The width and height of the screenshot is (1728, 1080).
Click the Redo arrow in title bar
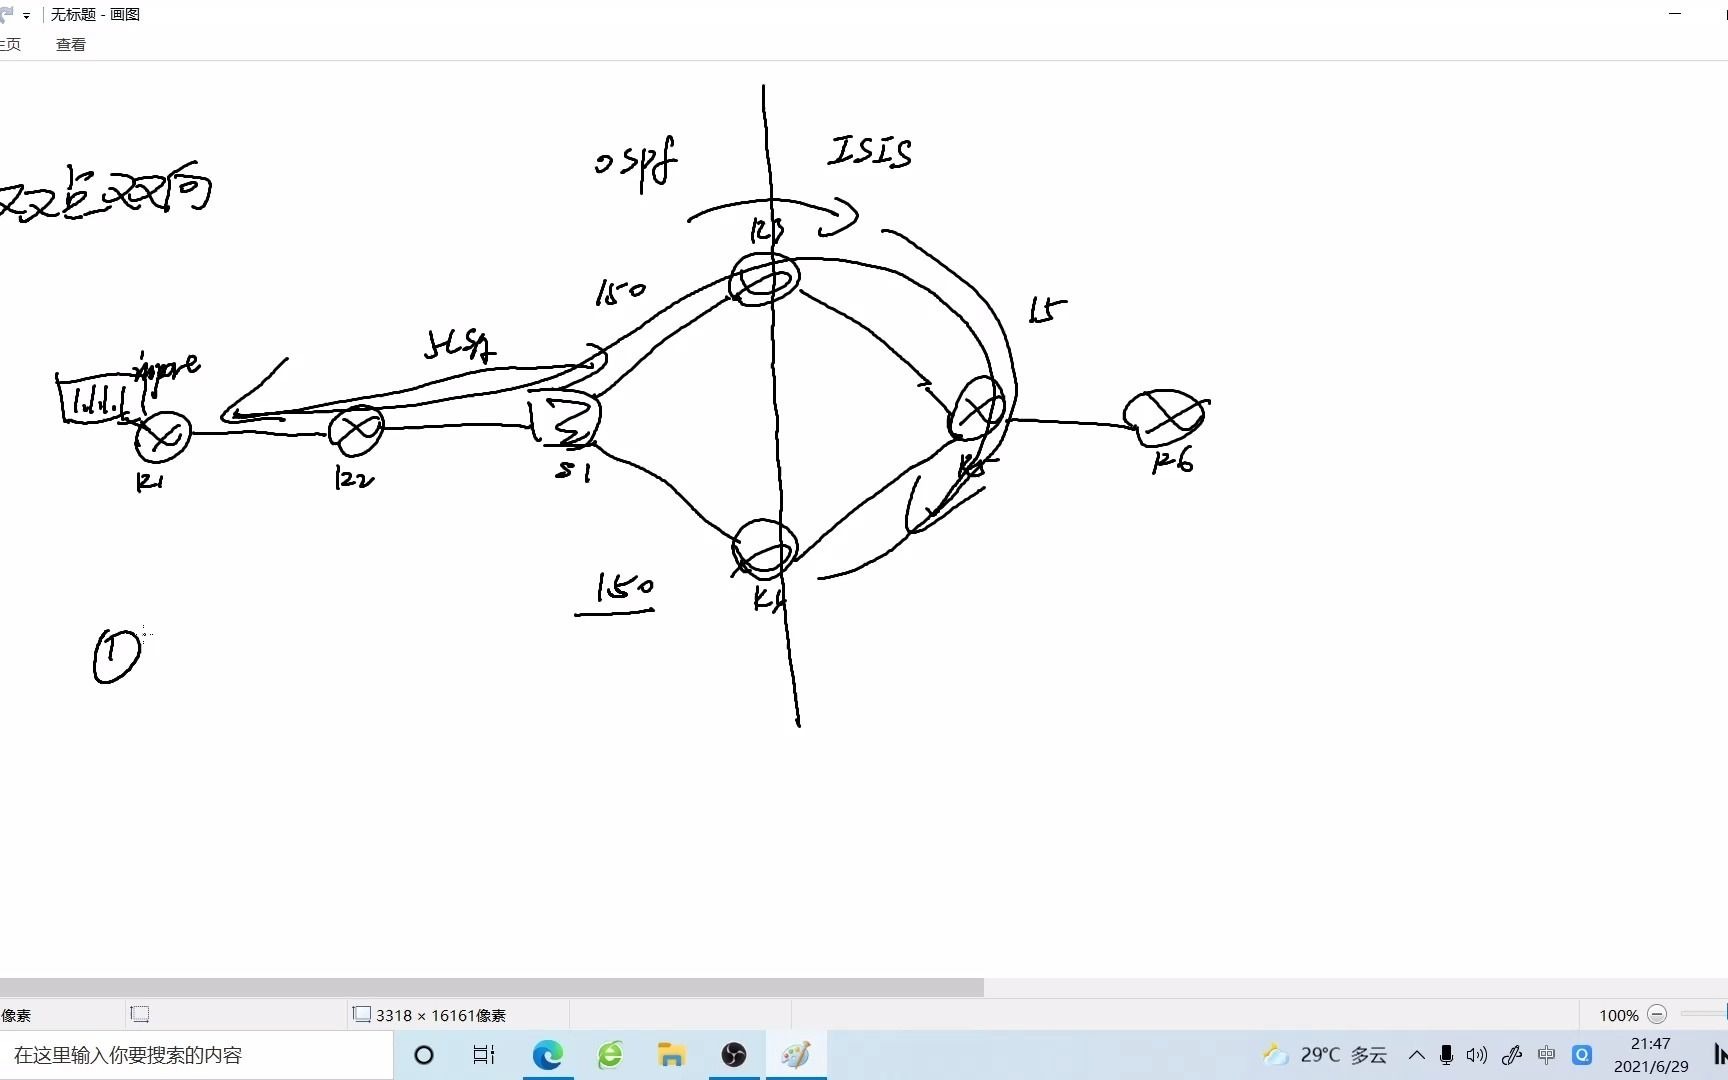pyautogui.click(x=7, y=14)
